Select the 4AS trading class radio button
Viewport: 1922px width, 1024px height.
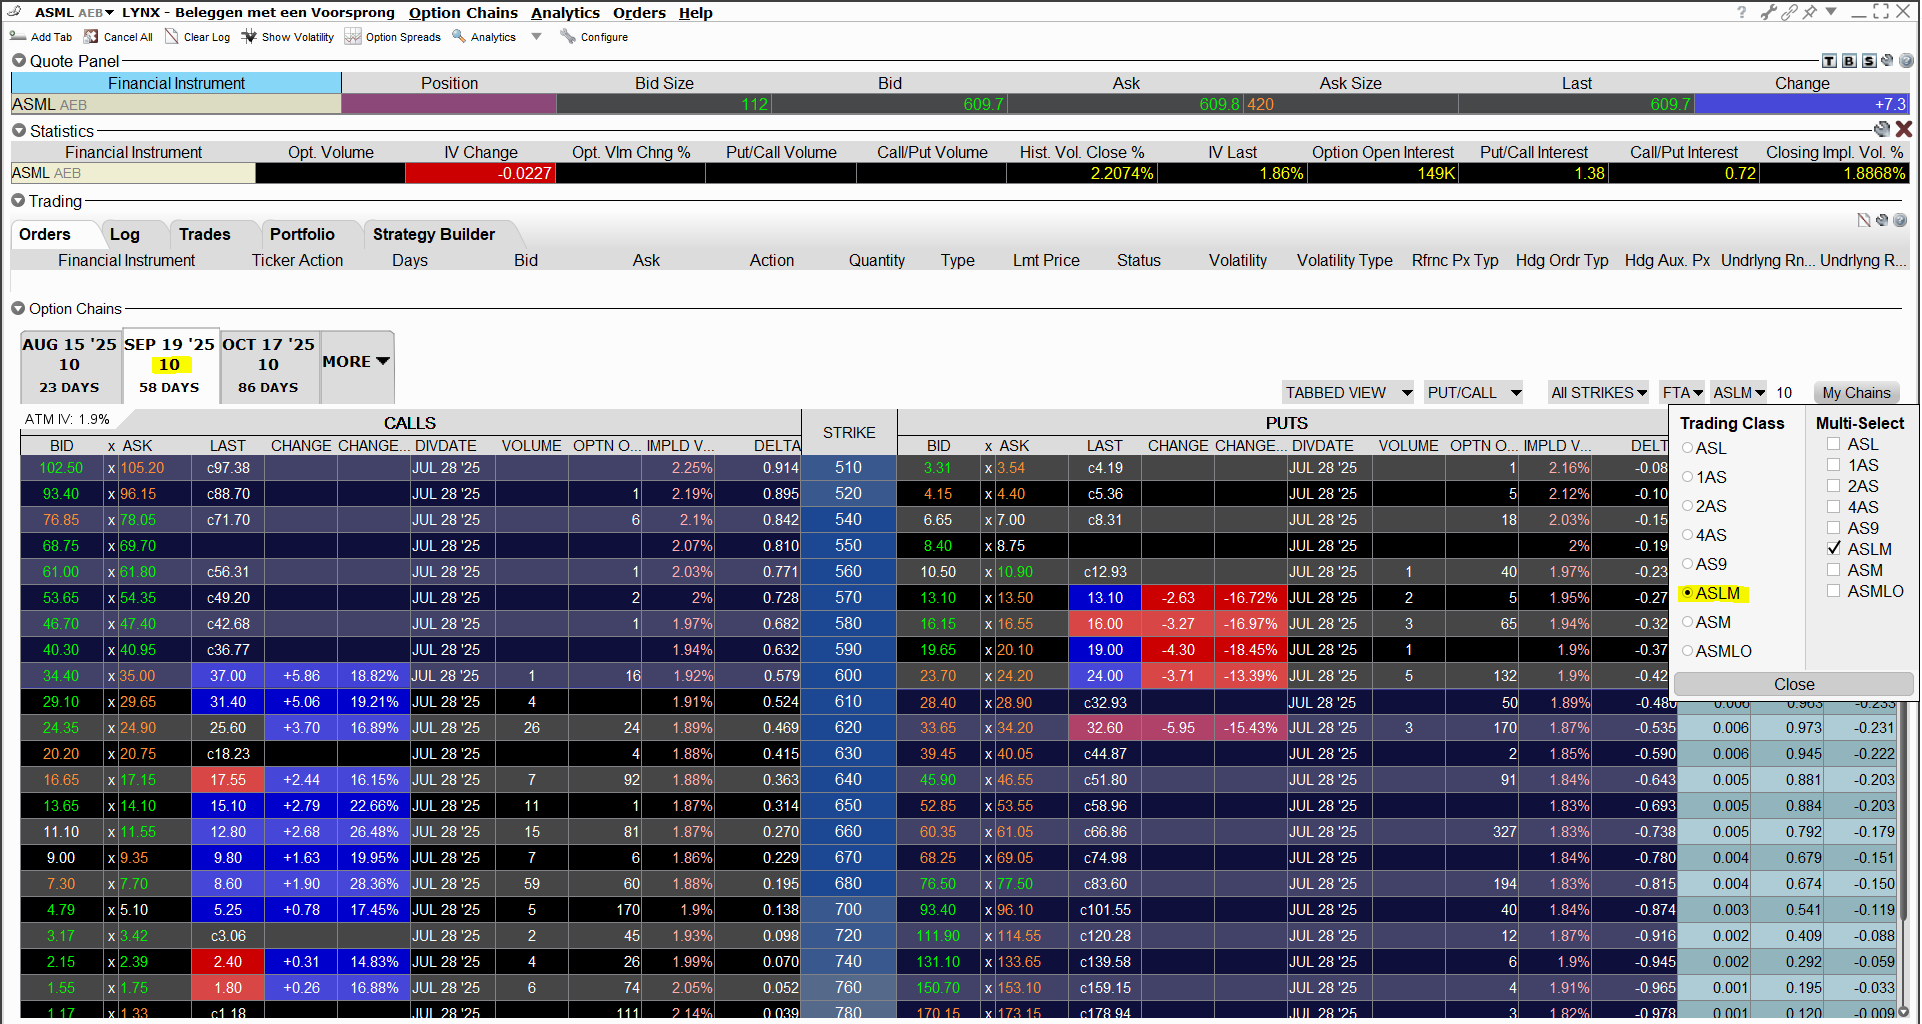(x=1687, y=535)
